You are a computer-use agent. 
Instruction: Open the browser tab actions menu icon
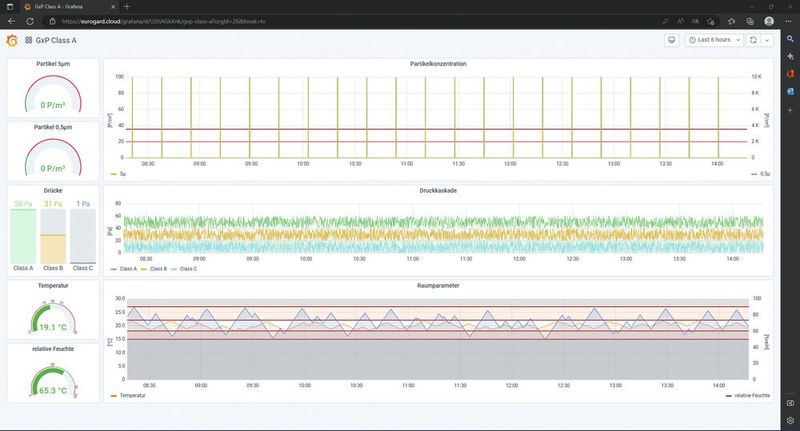tap(10, 7)
